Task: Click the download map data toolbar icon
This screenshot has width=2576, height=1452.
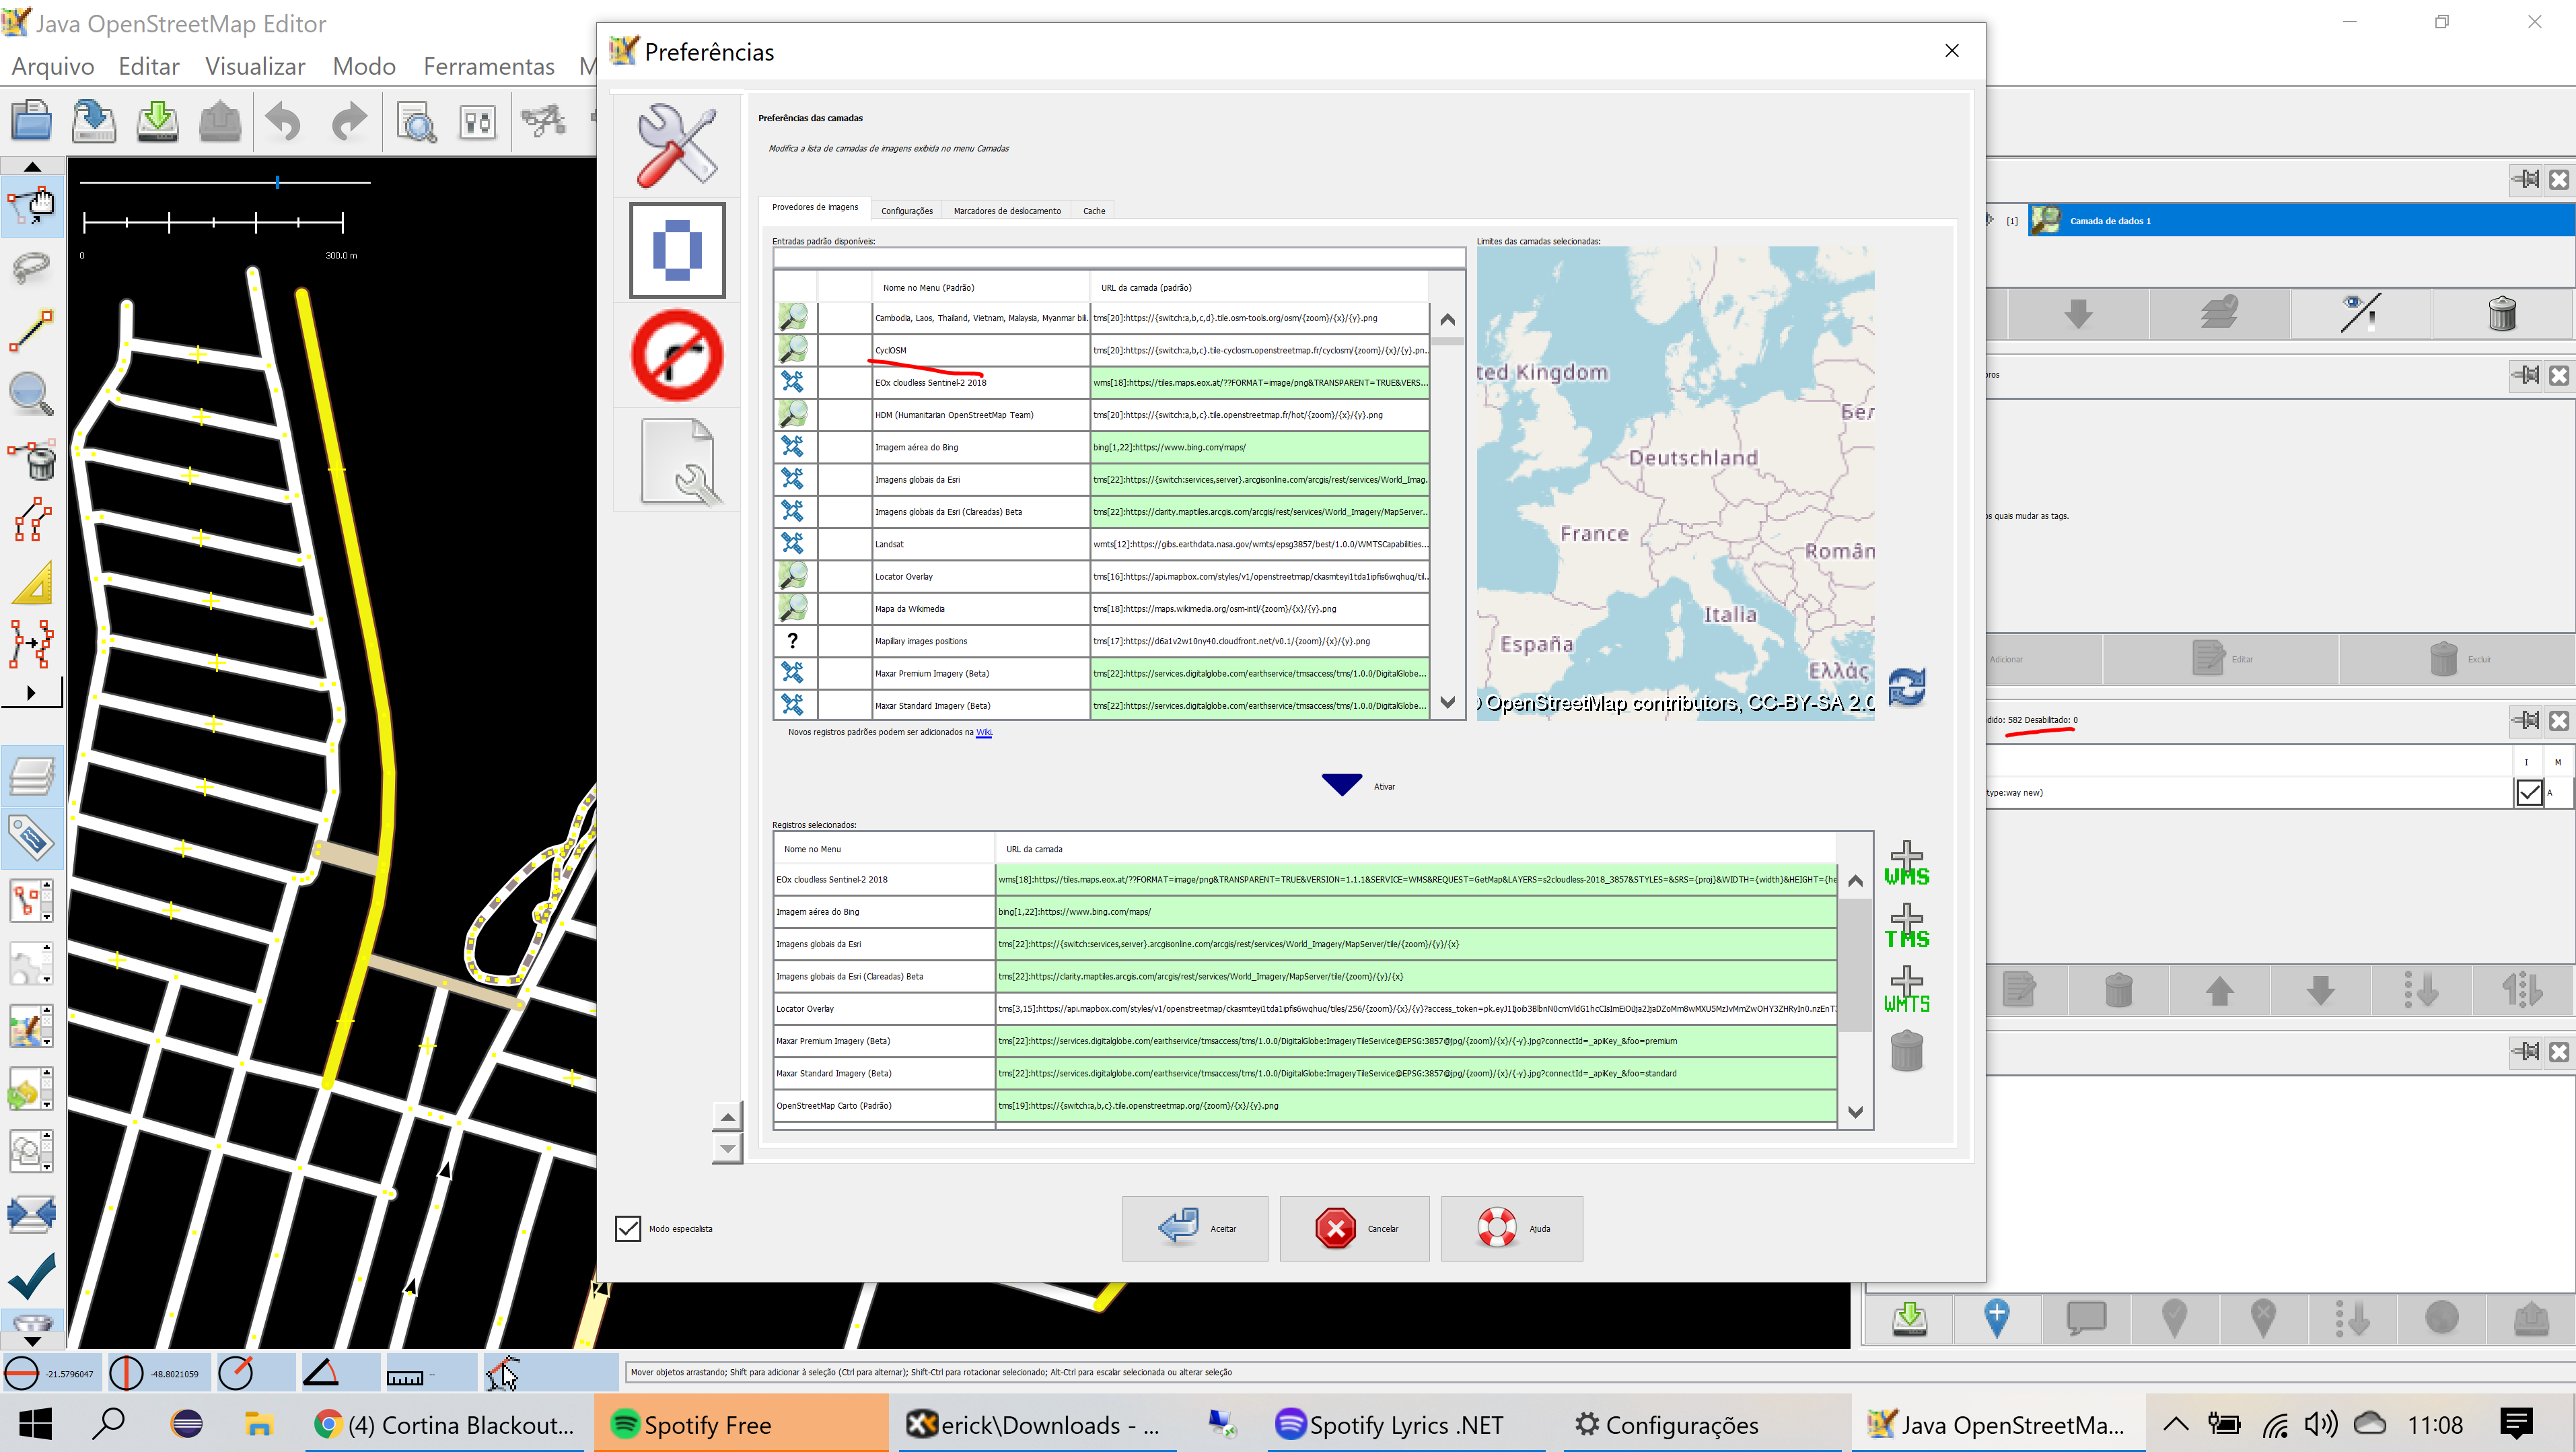Action: coord(157,122)
